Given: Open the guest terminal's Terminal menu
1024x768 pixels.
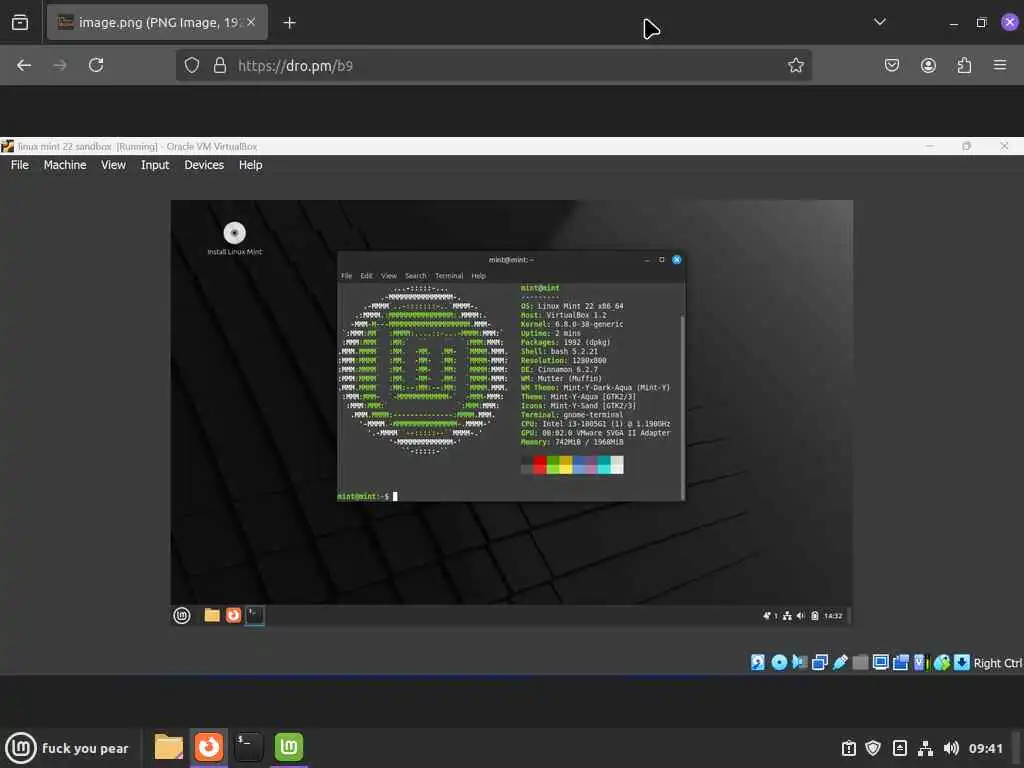Looking at the screenshot, I should tap(449, 276).
